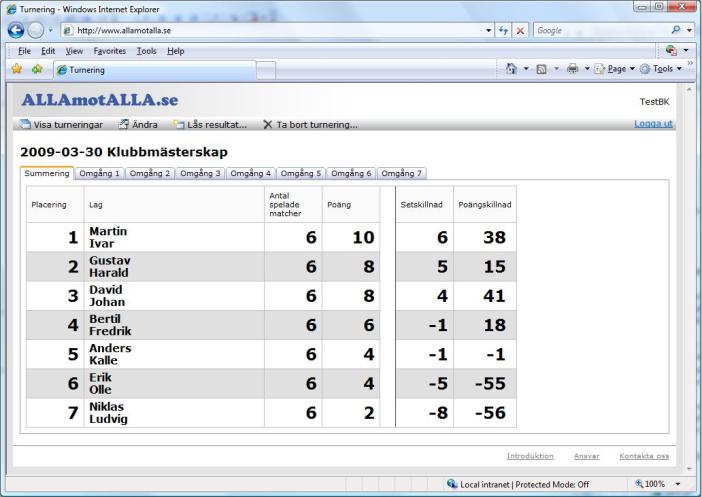The width and height of the screenshot is (702, 497).
Task: Click the address bar URL field
Action: [280, 31]
